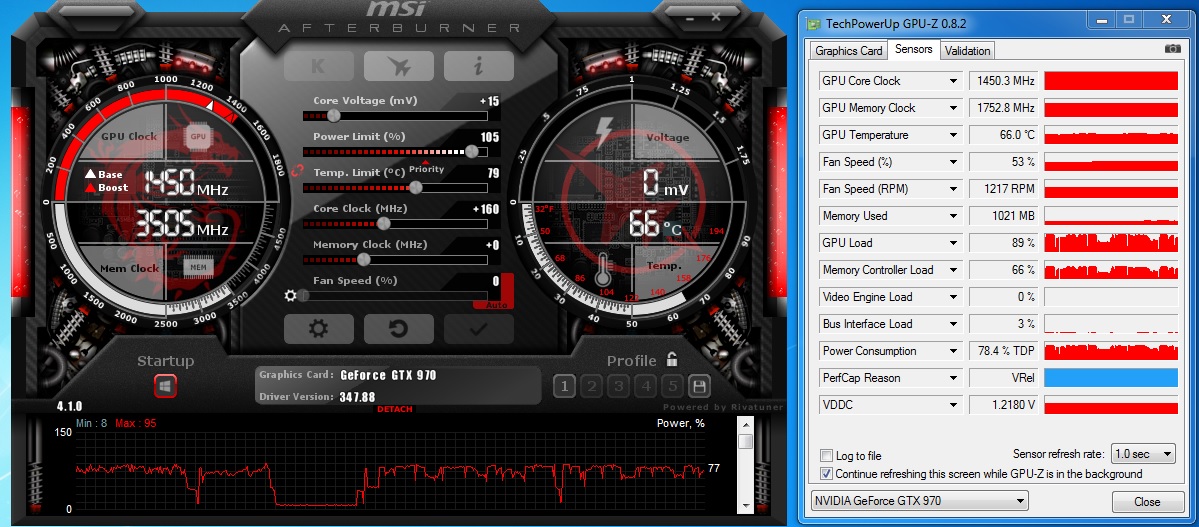Screen dimensions: 1199x527
Task: Open Sensor refresh rate 1.0 sec dropdown
Action: pyautogui.click(x=1143, y=454)
